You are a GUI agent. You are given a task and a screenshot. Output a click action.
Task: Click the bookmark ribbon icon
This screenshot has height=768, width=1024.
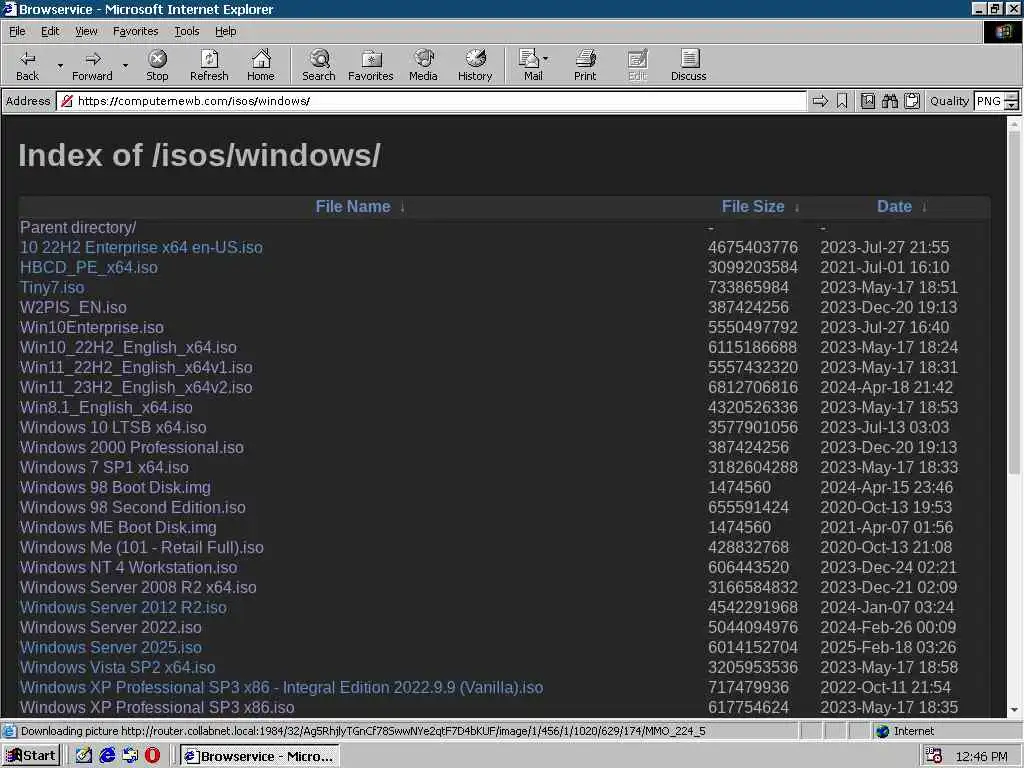pos(842,101)
